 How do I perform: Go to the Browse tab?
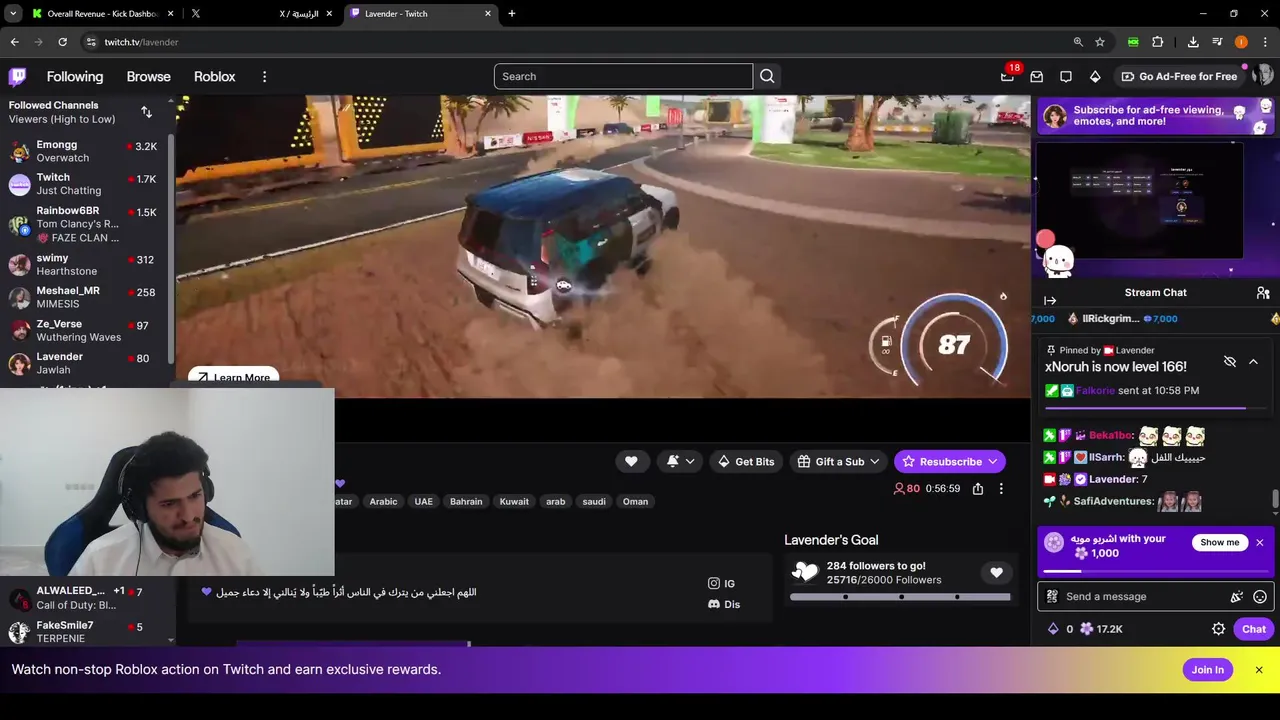pyautogui.click(x=148, y=77)
